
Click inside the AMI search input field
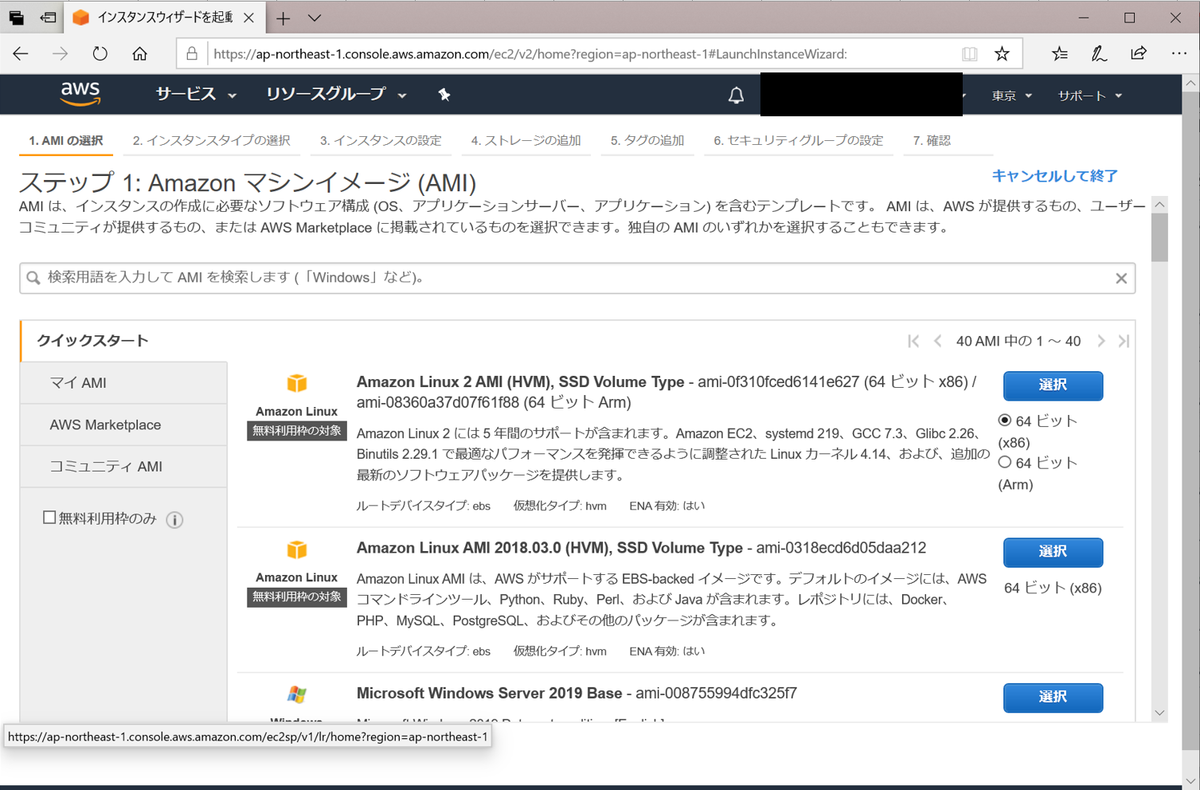pyautogui.click(x=500, y=278)
